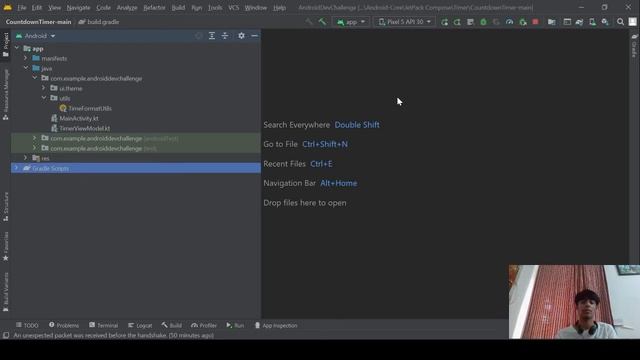640x360 pixels.
Task: Expand the androidTest package node
Action: 35,138
